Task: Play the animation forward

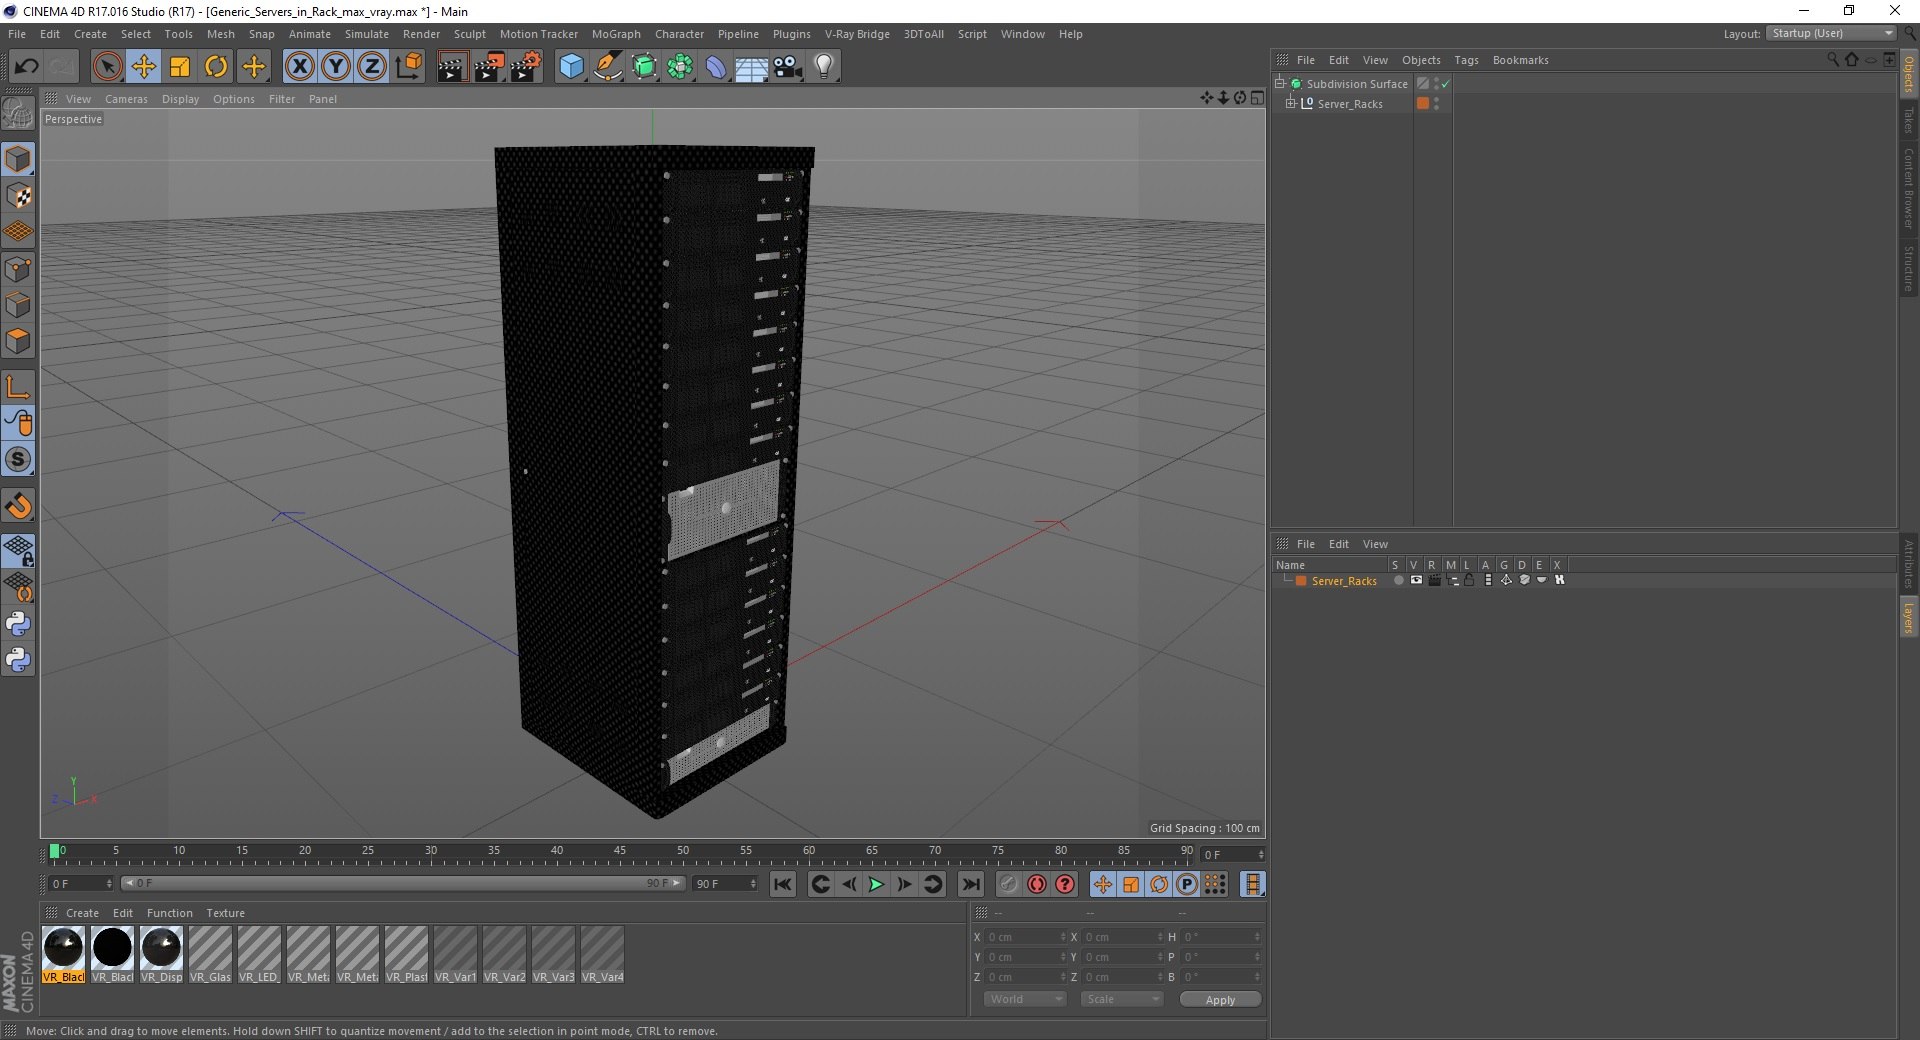Action: [x=876, y=884]
